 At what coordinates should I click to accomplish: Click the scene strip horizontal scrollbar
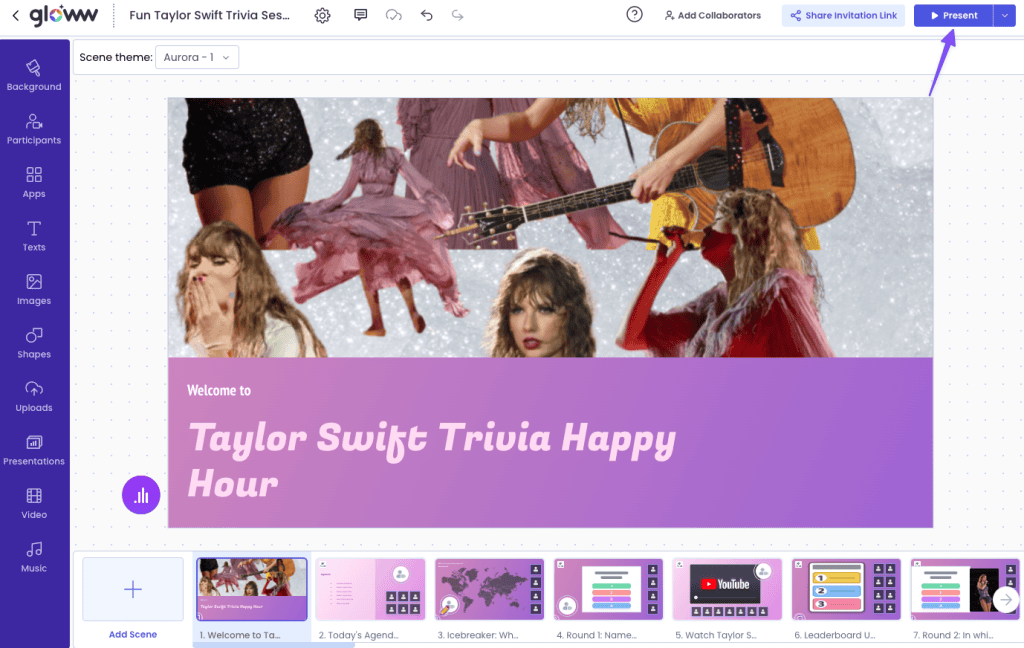pos(274,645)
